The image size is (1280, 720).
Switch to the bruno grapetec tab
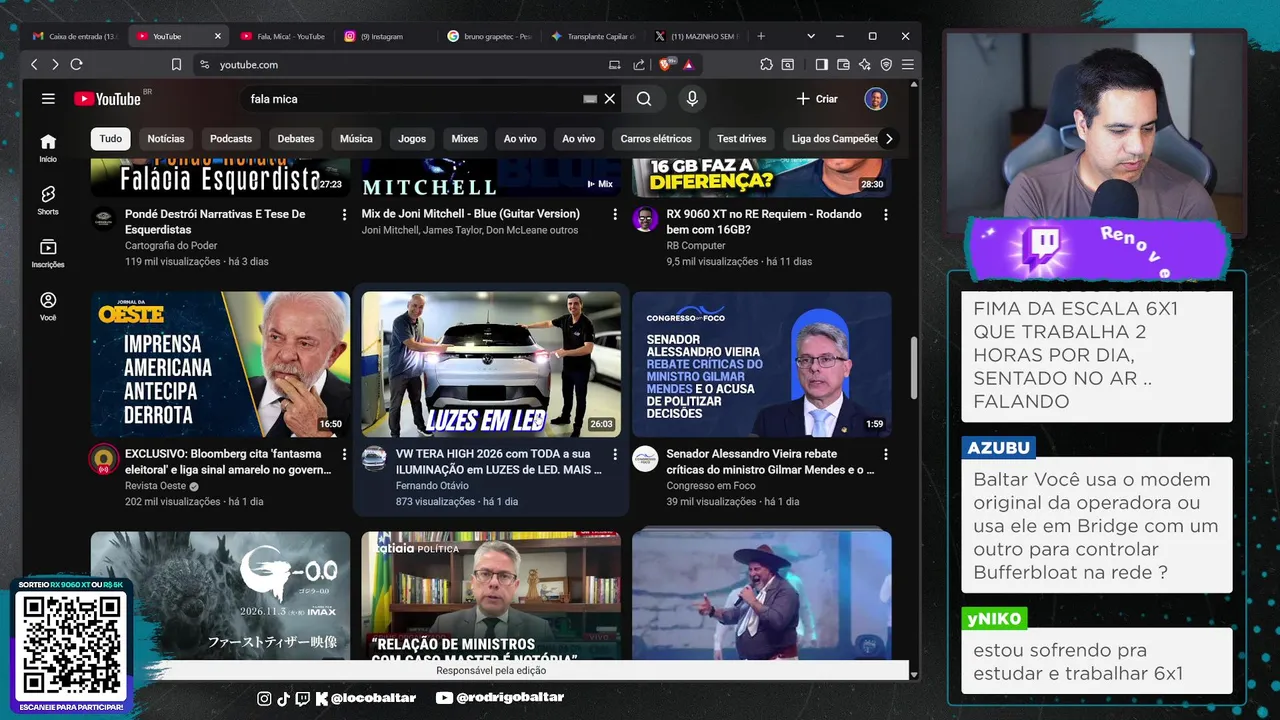point(491,36)
